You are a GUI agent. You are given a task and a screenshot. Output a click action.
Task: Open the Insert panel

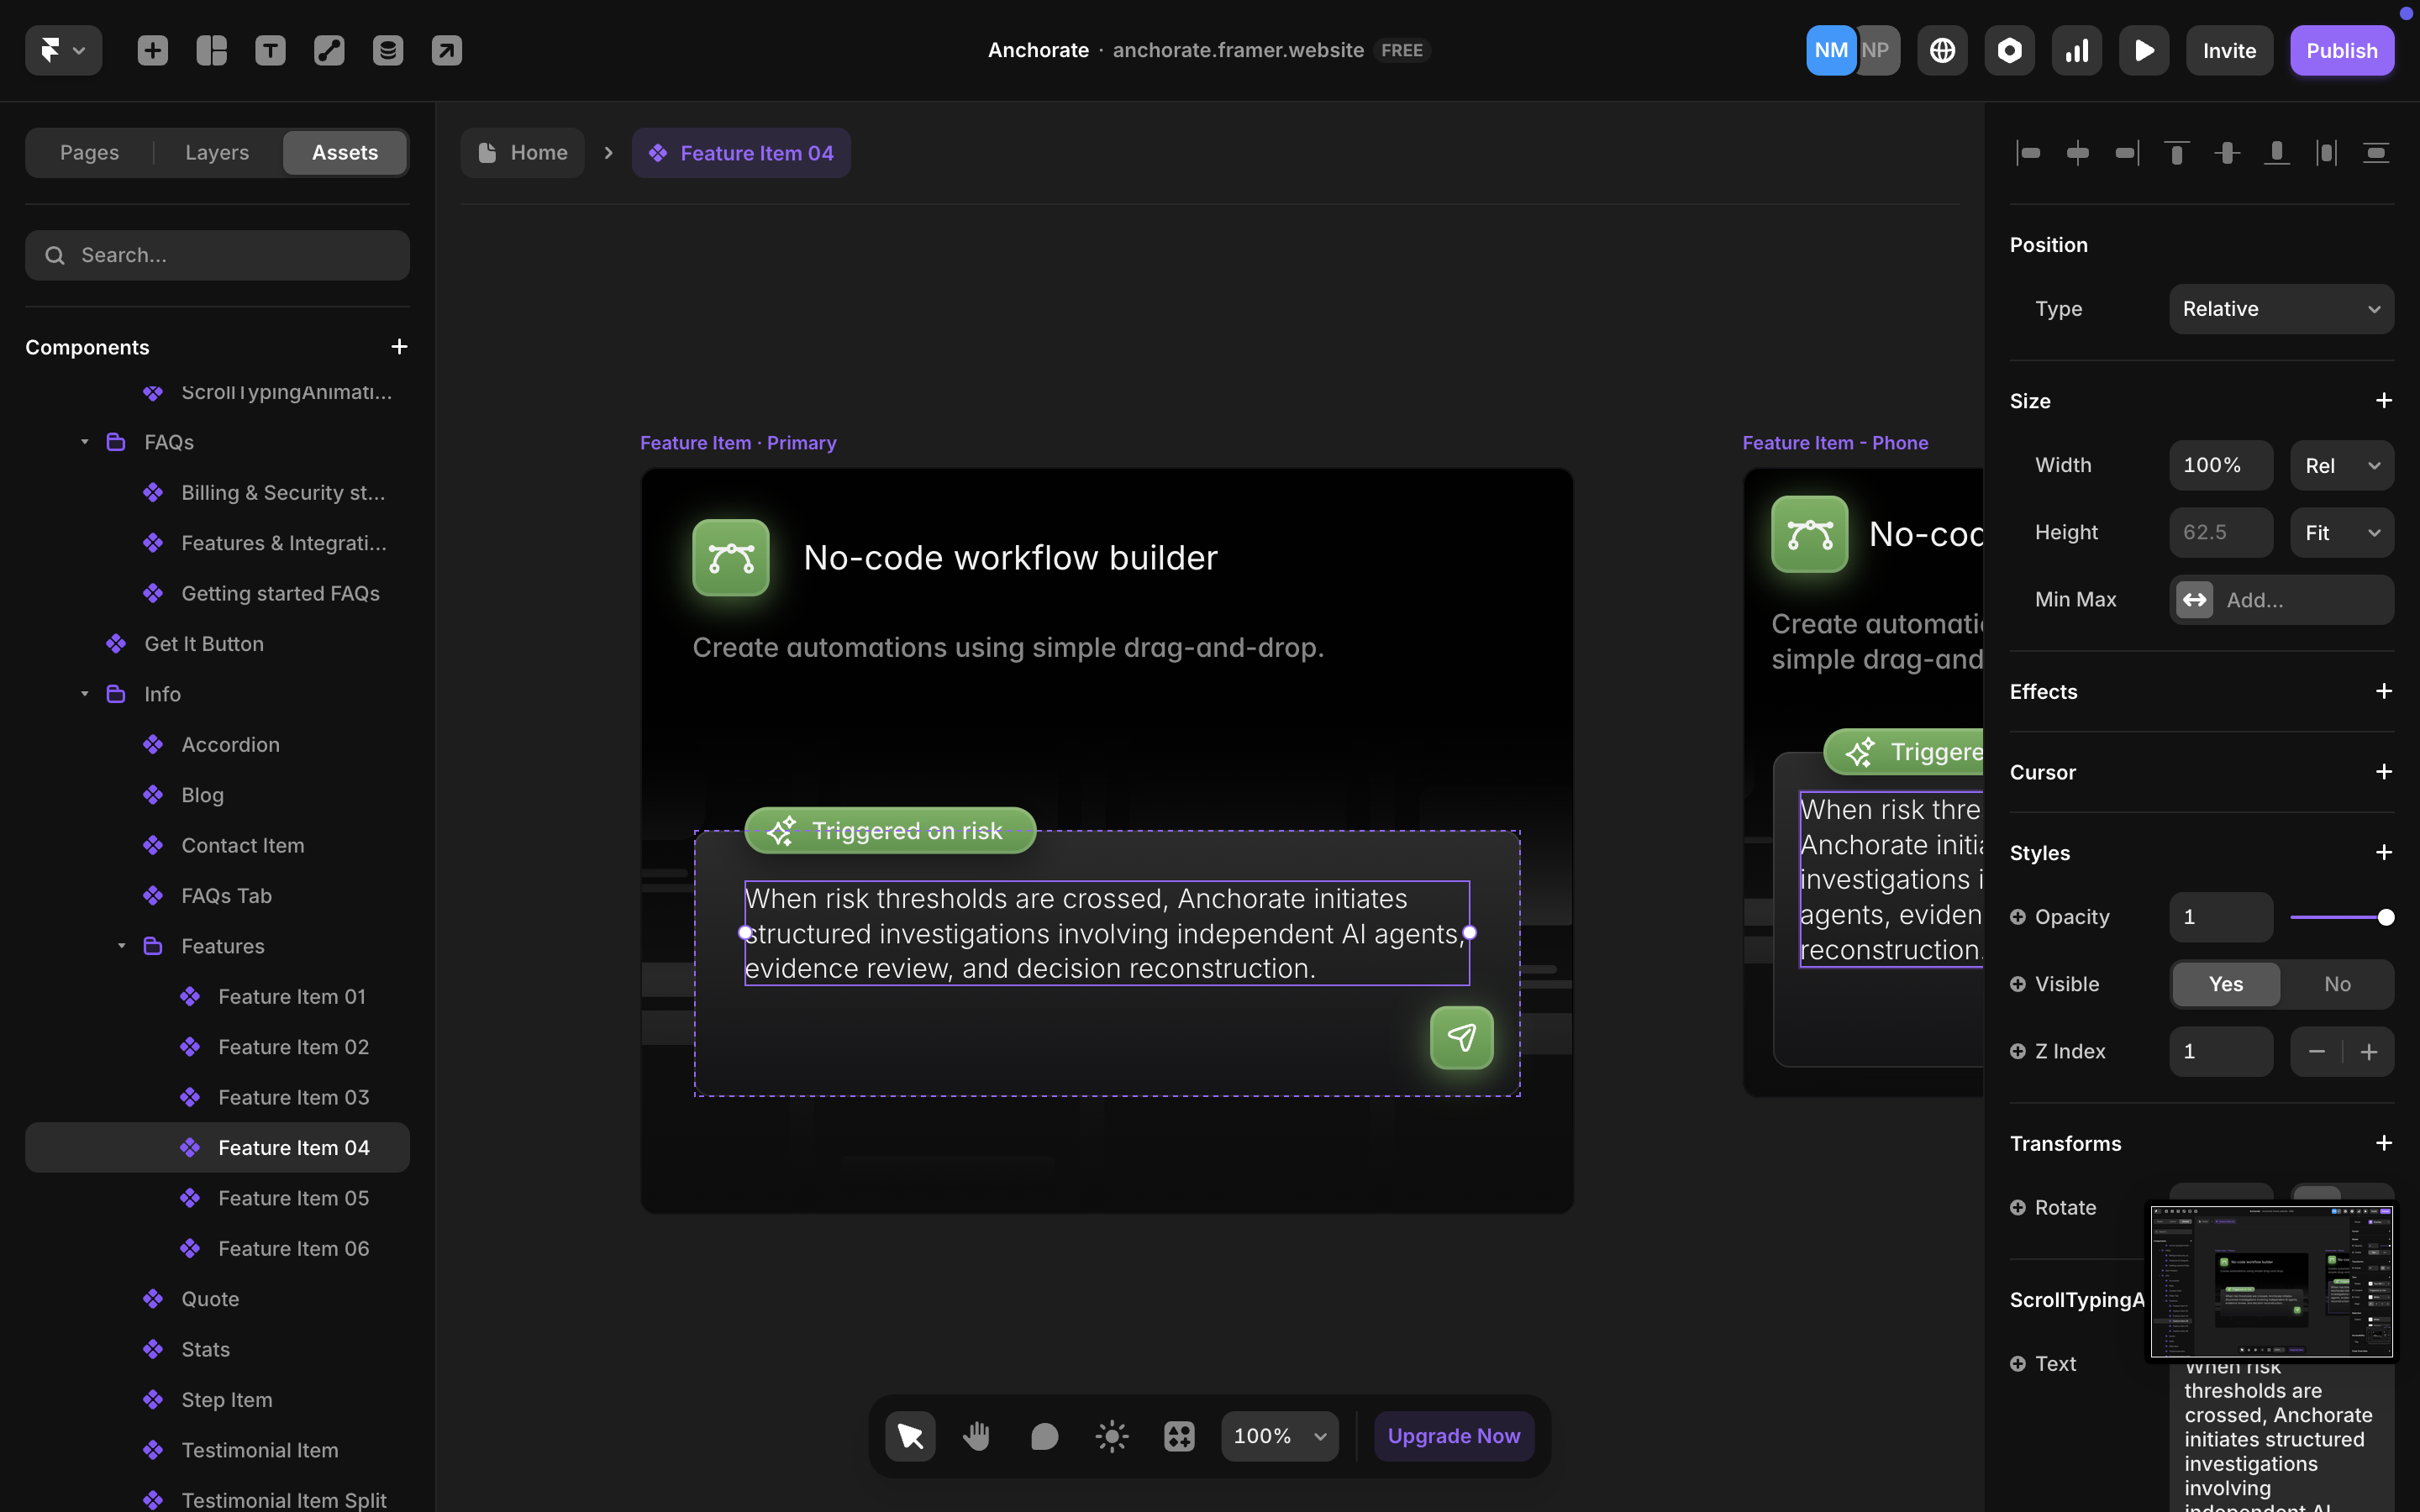152,50
